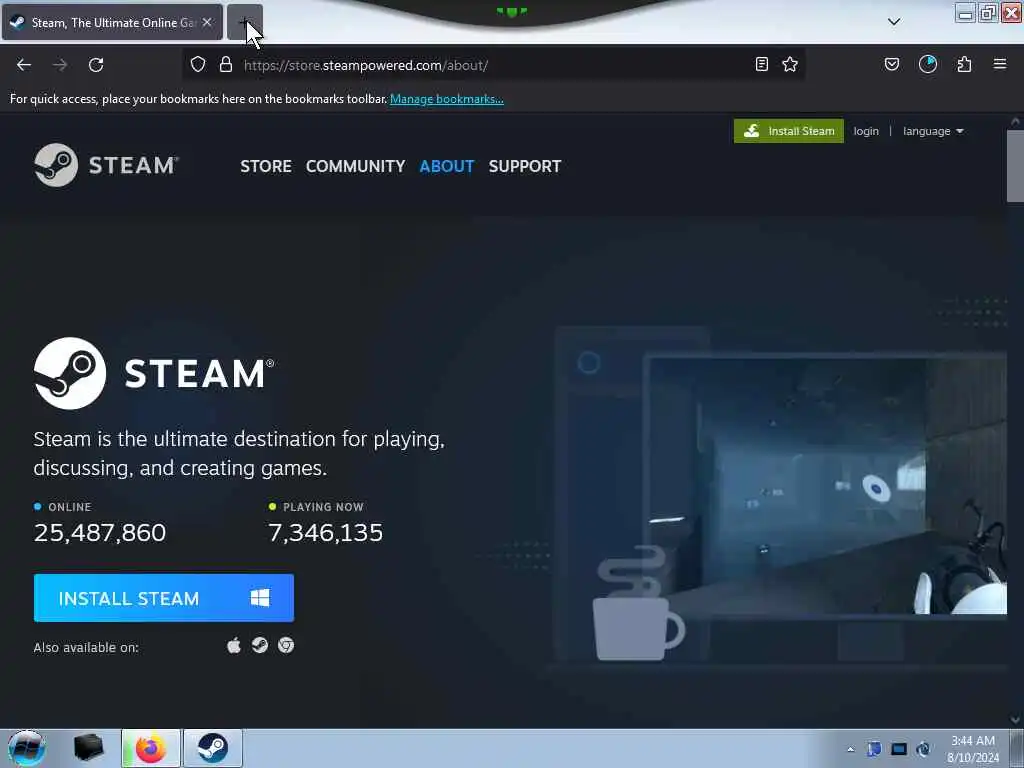Image resolution: width=1024 pixels, height=768 pixels.
Task: Open the Pocket save icon
Action: point(892,64)
